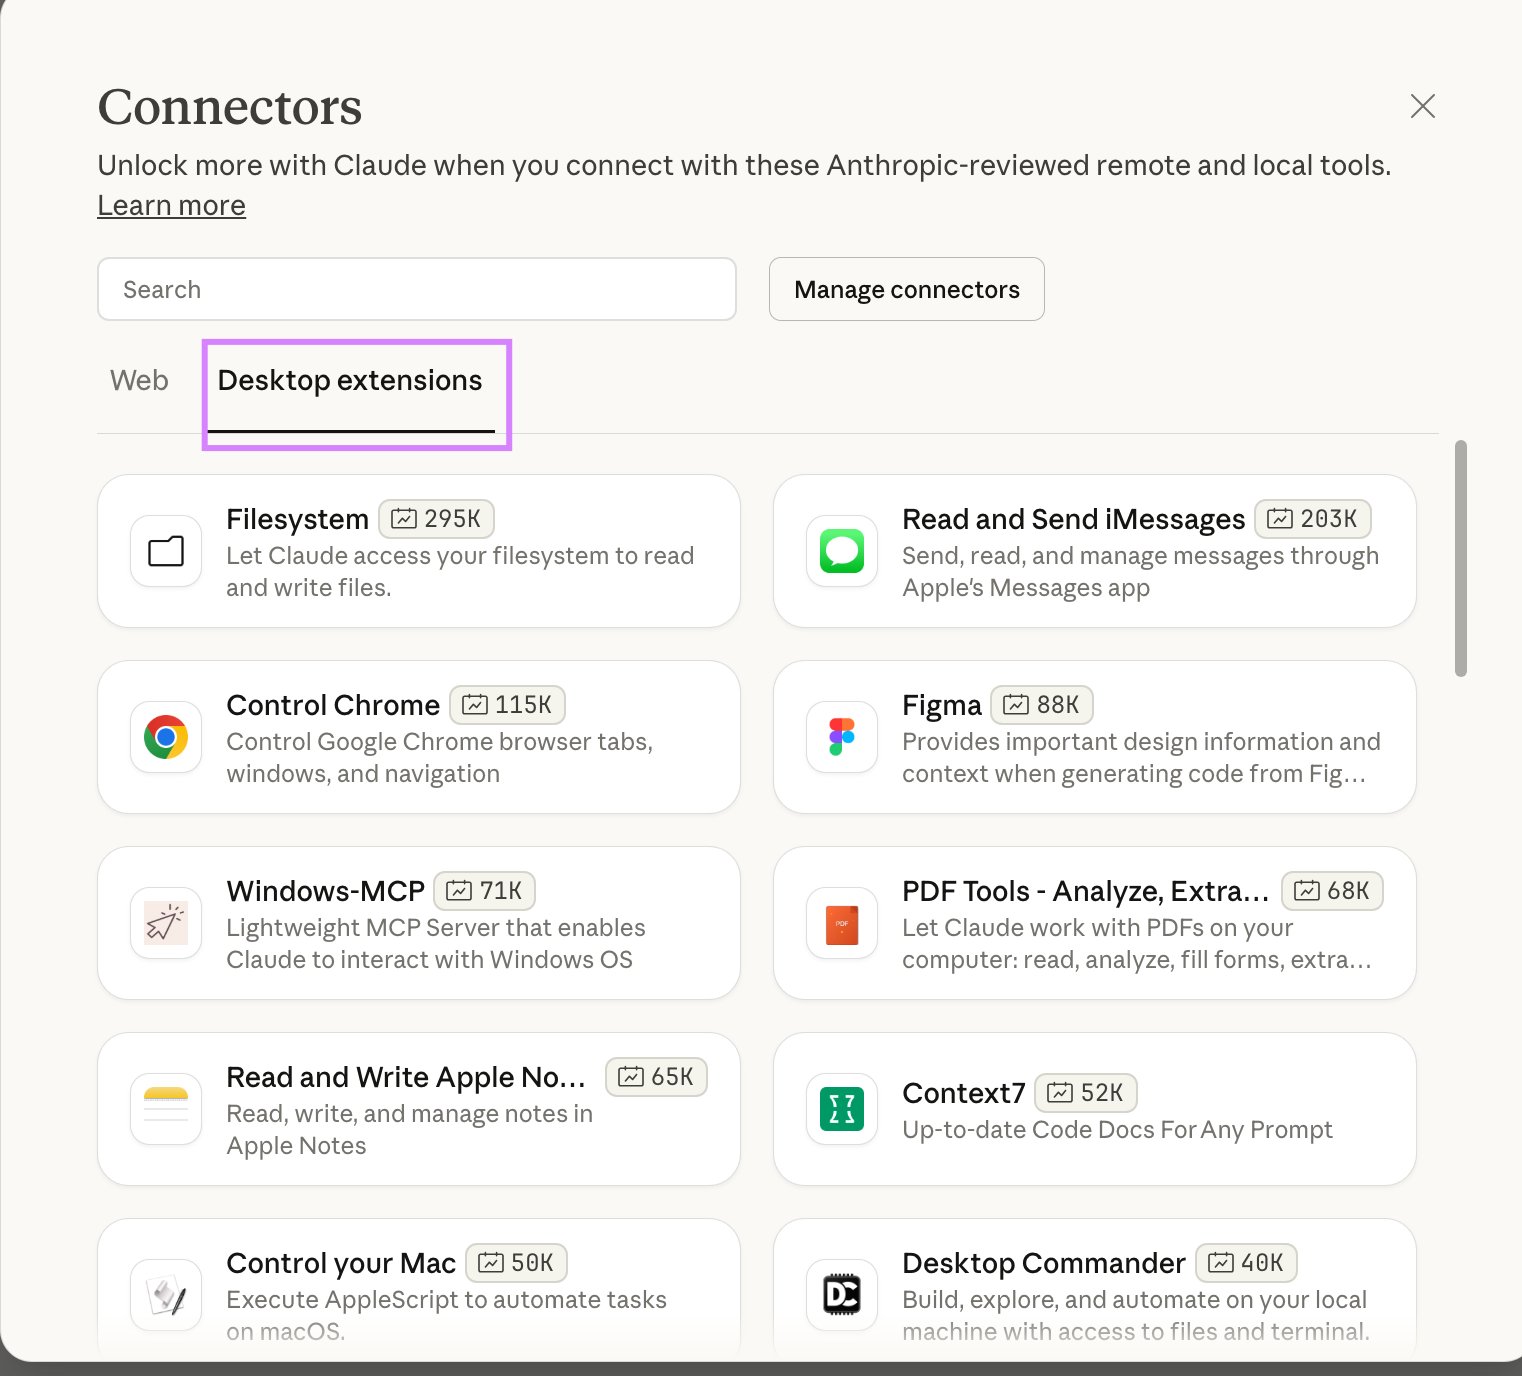Click the 115K downloads badge on Control Chrome
Screen dimensions: 1522x1376
(508, 705)
